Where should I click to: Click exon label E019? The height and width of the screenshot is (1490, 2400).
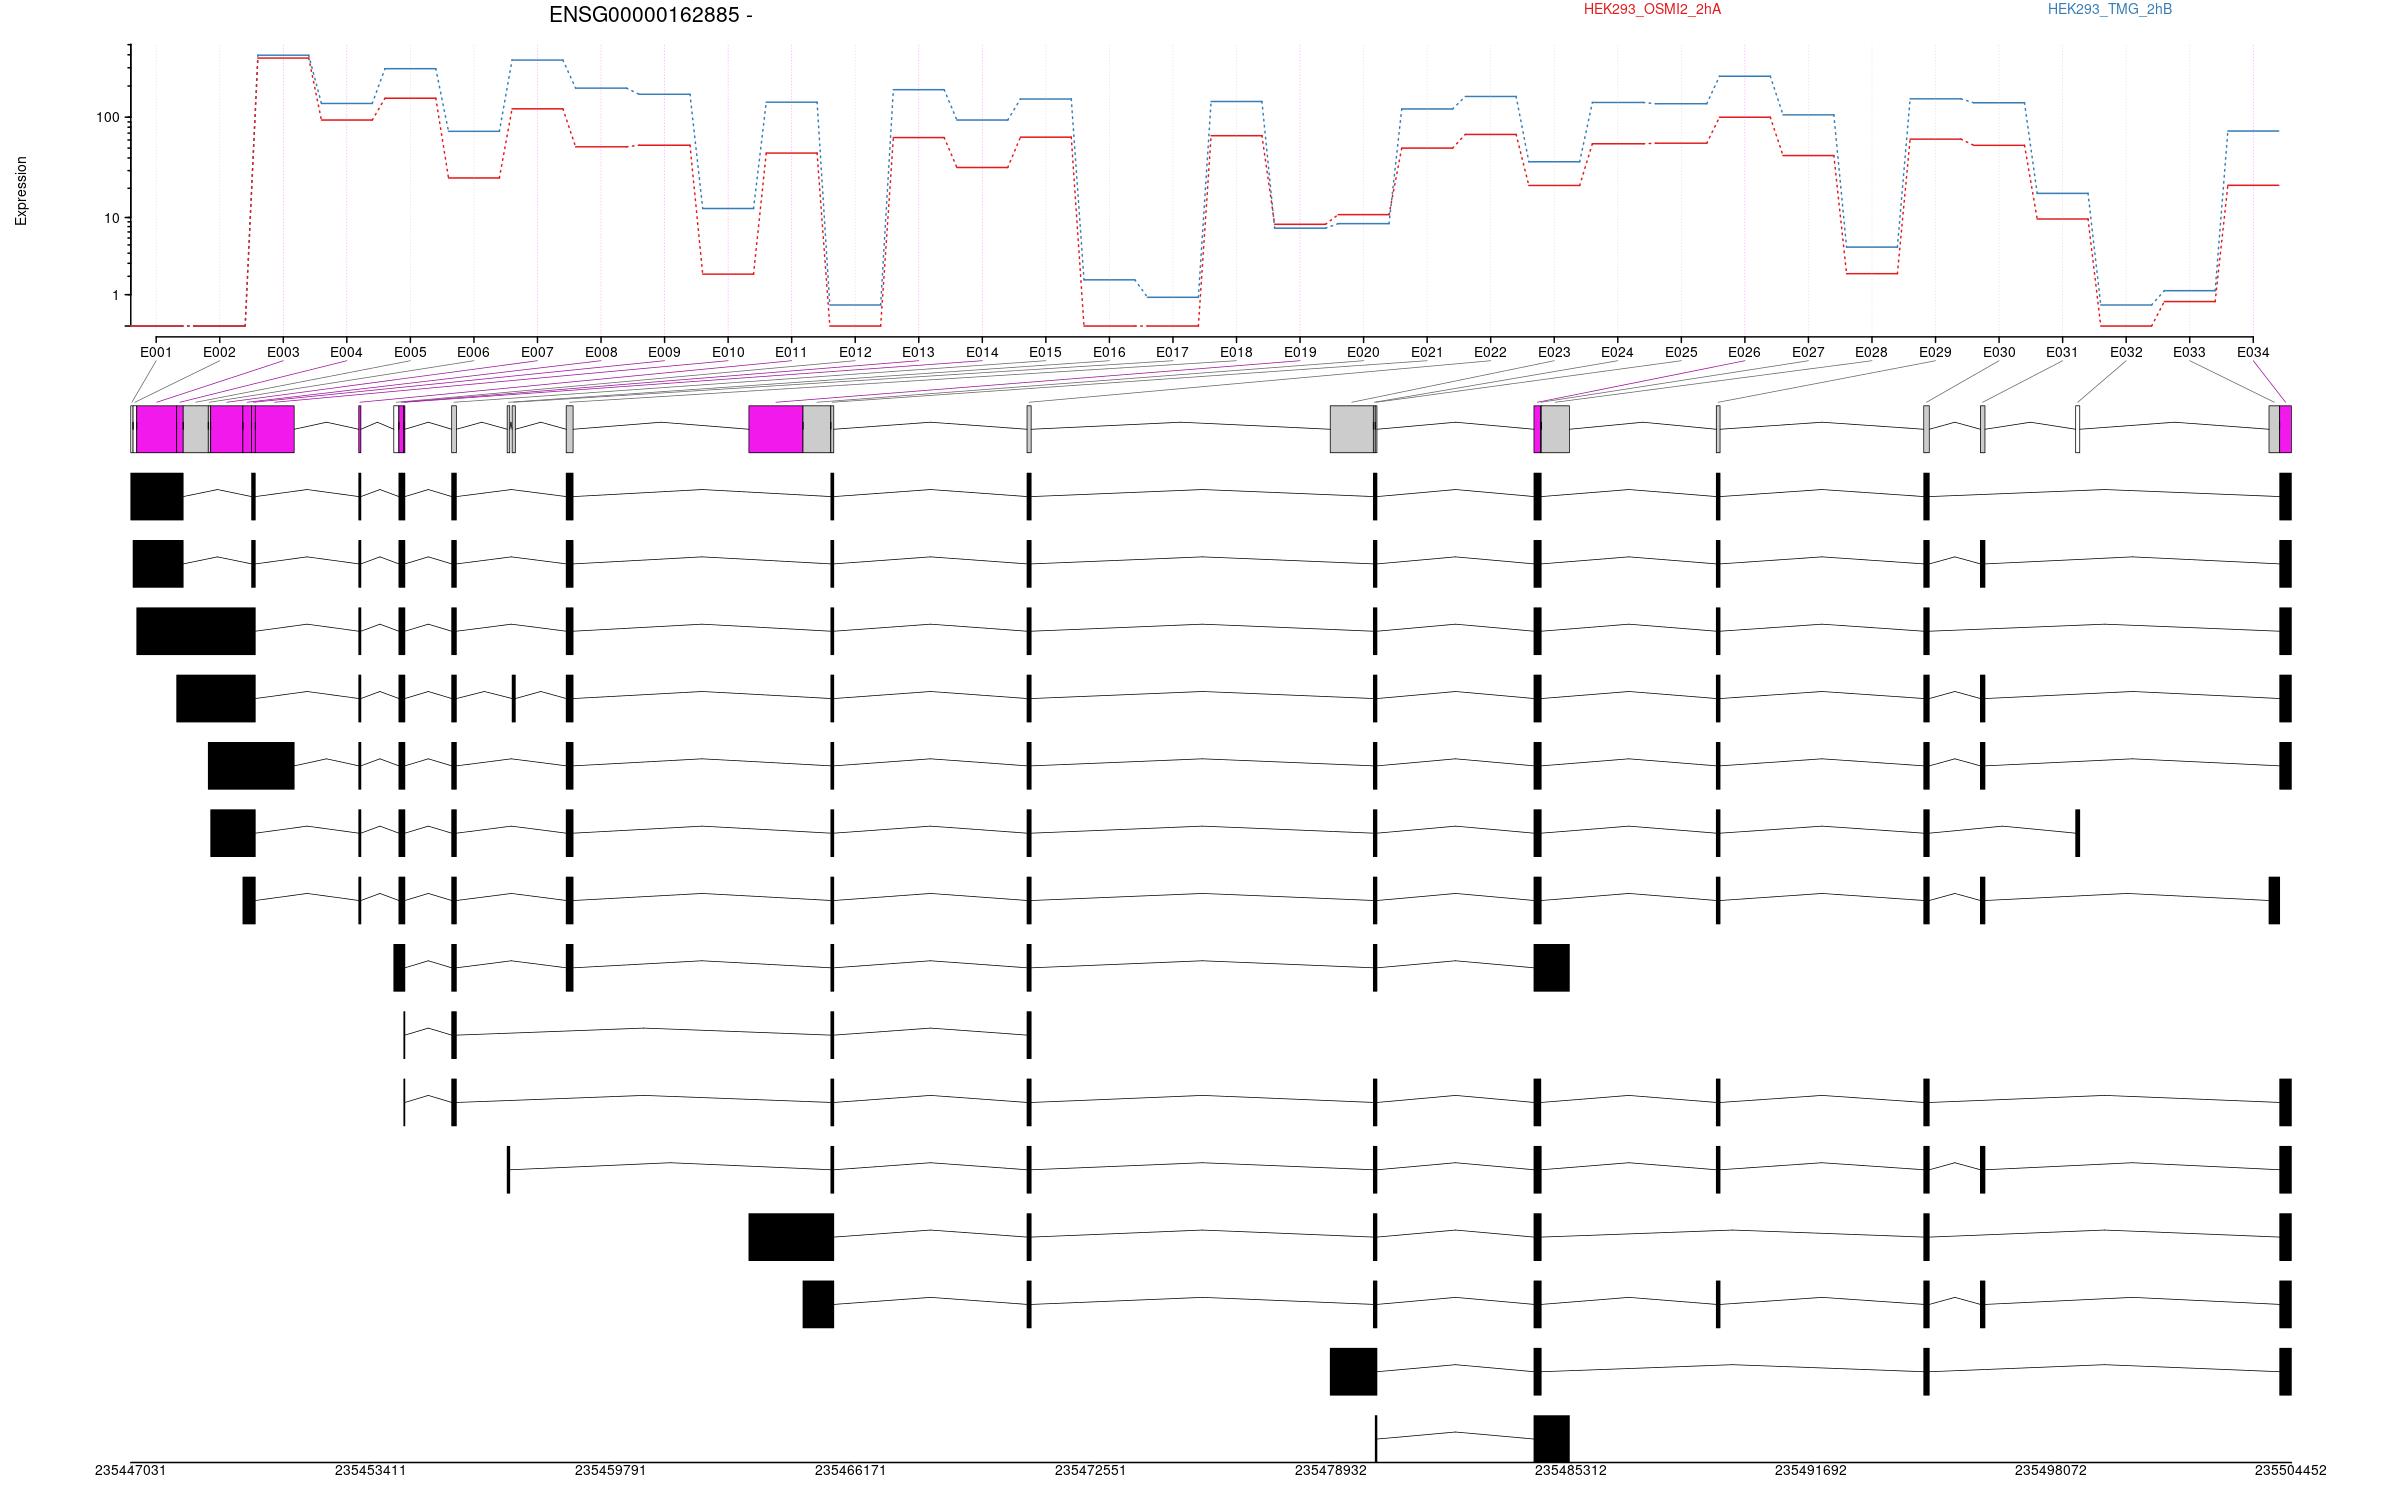coord(1300,352)
